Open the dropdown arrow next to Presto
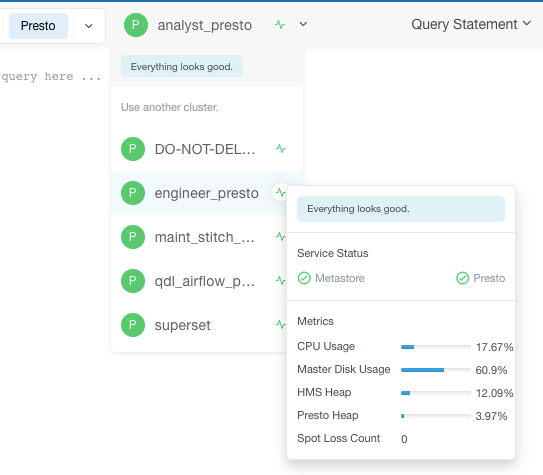Viewport: 543px width, 475px height. [x=89, y=26]
